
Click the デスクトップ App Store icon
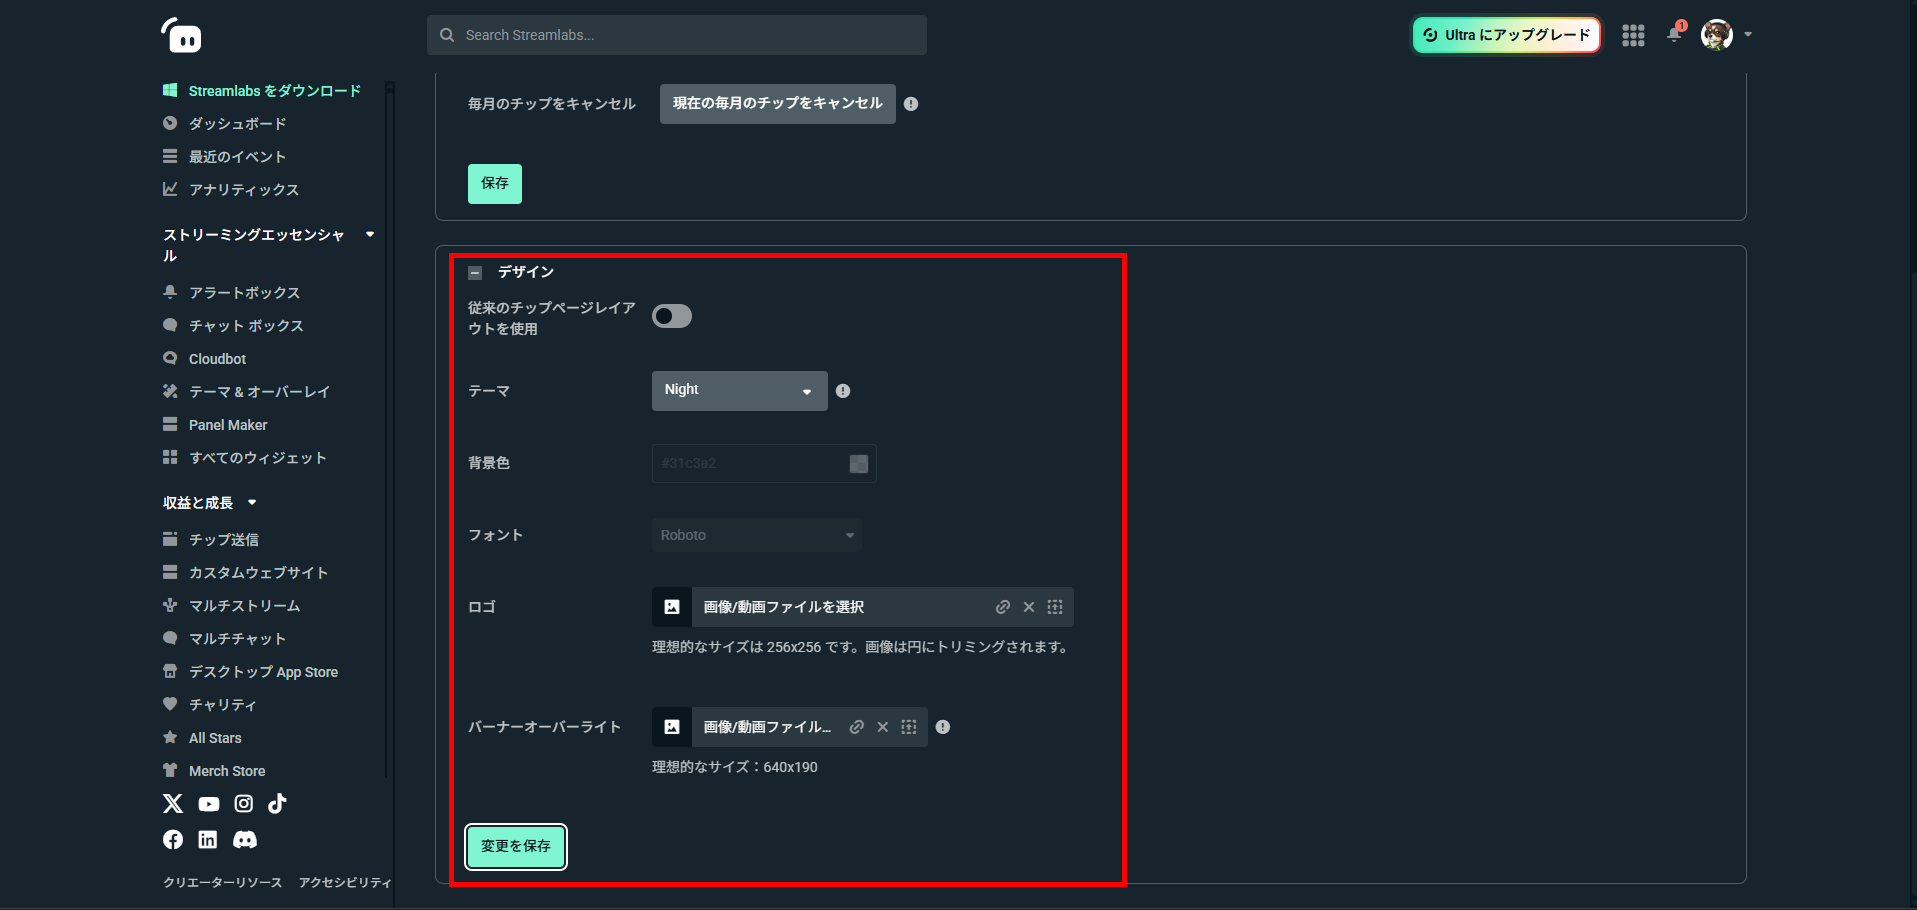pyautogui.click(x=170, y=672)
